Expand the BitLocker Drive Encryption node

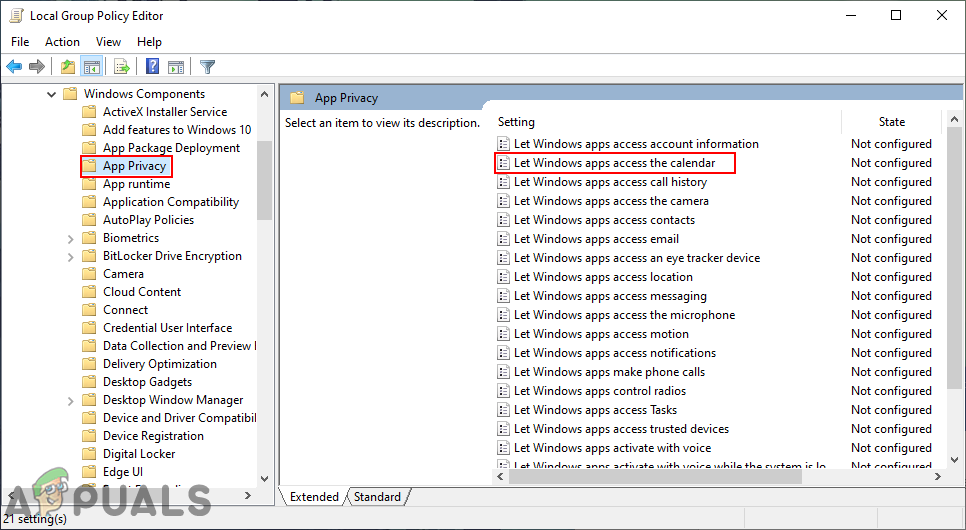tap(70, 256)
